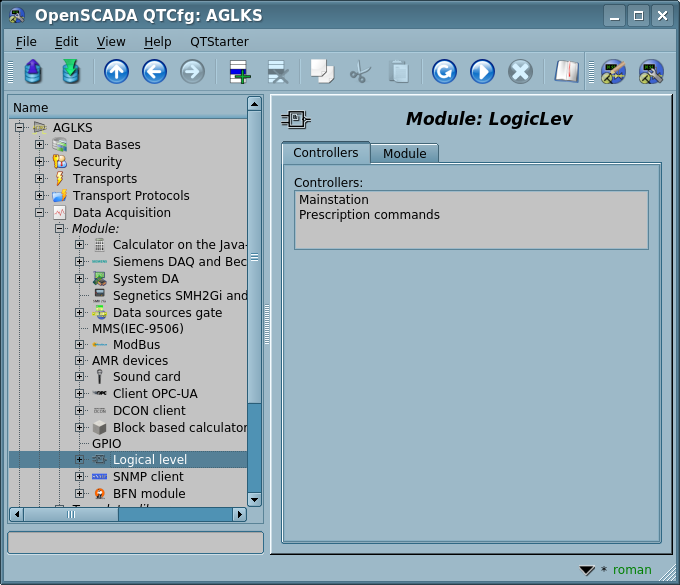The width and height of the screenshot is (680, 585).
Task: Open the Help menu
Action: pyautogui.click(x=157, y=42)
